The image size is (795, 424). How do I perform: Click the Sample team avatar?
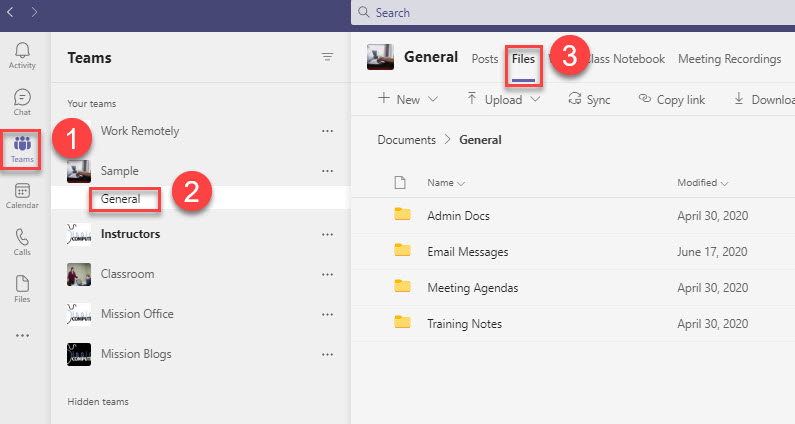79,171
